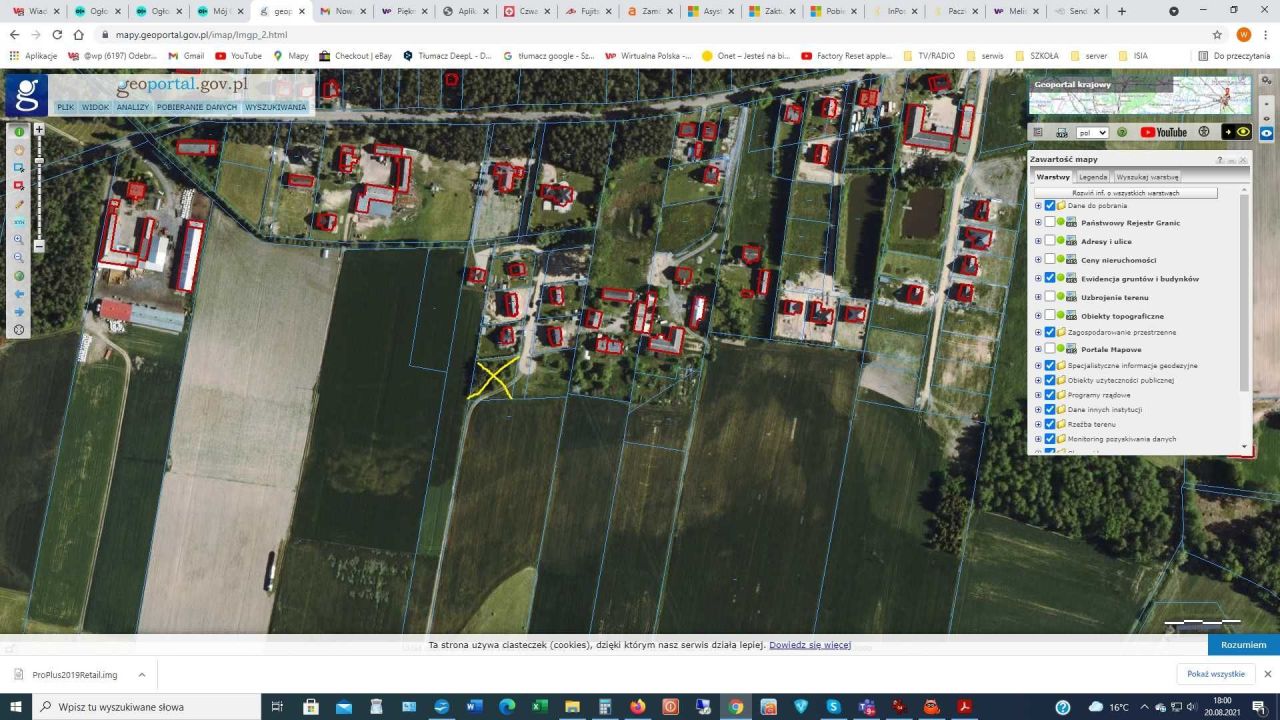Uncheck Ewidencja gruntów i budynków layer
Viewport: 1280px width, 720px height.
point(1050,278)
